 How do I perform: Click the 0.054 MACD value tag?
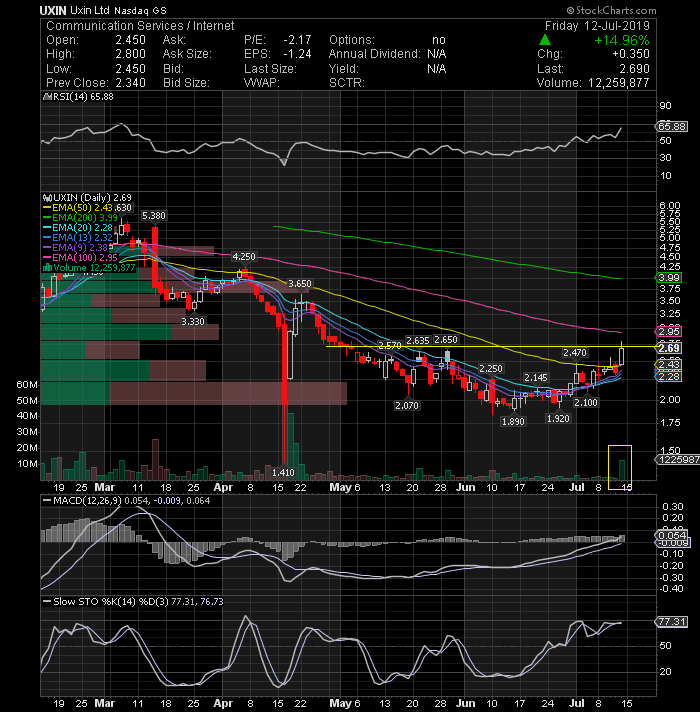point(672,535)
